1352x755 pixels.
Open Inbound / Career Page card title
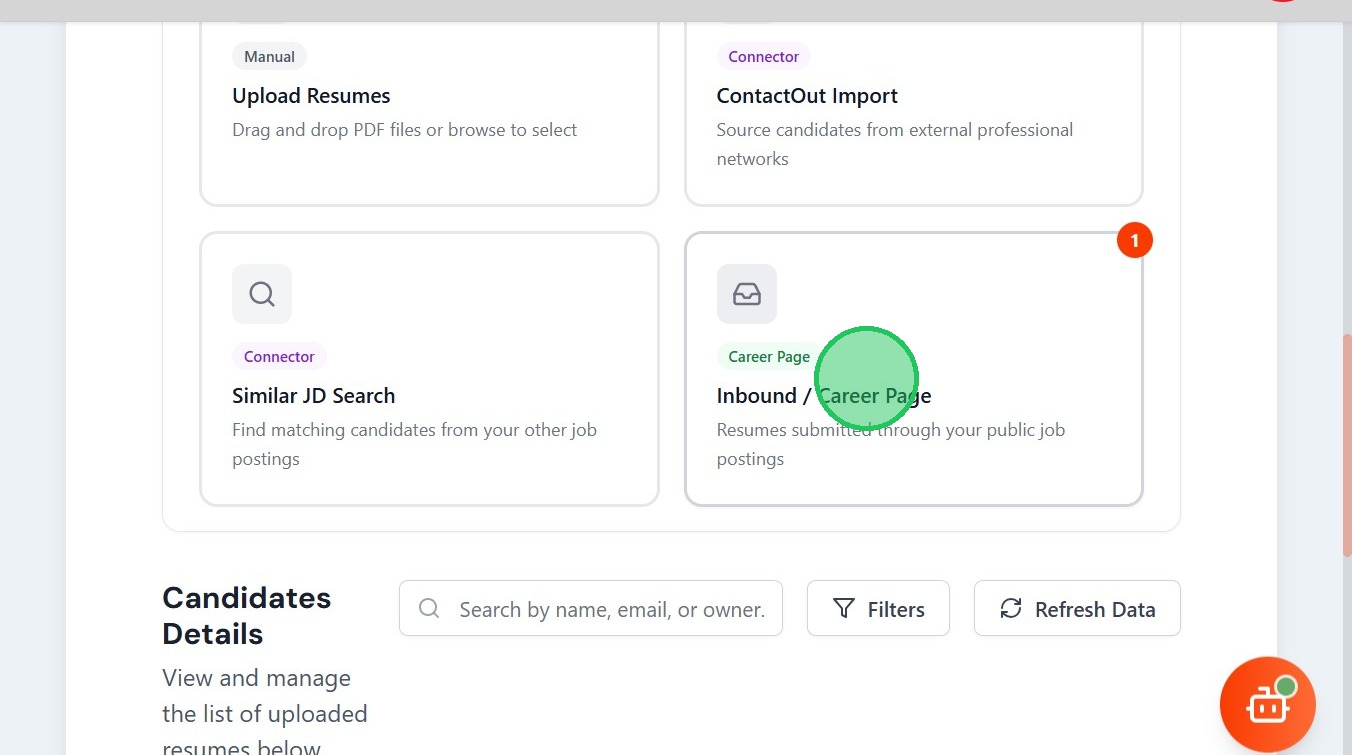coord(823,396)
